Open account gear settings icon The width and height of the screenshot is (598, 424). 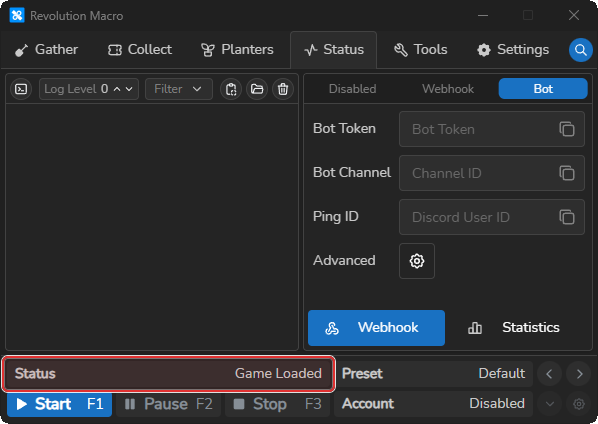pyautogui.click(x=579, y=403)
